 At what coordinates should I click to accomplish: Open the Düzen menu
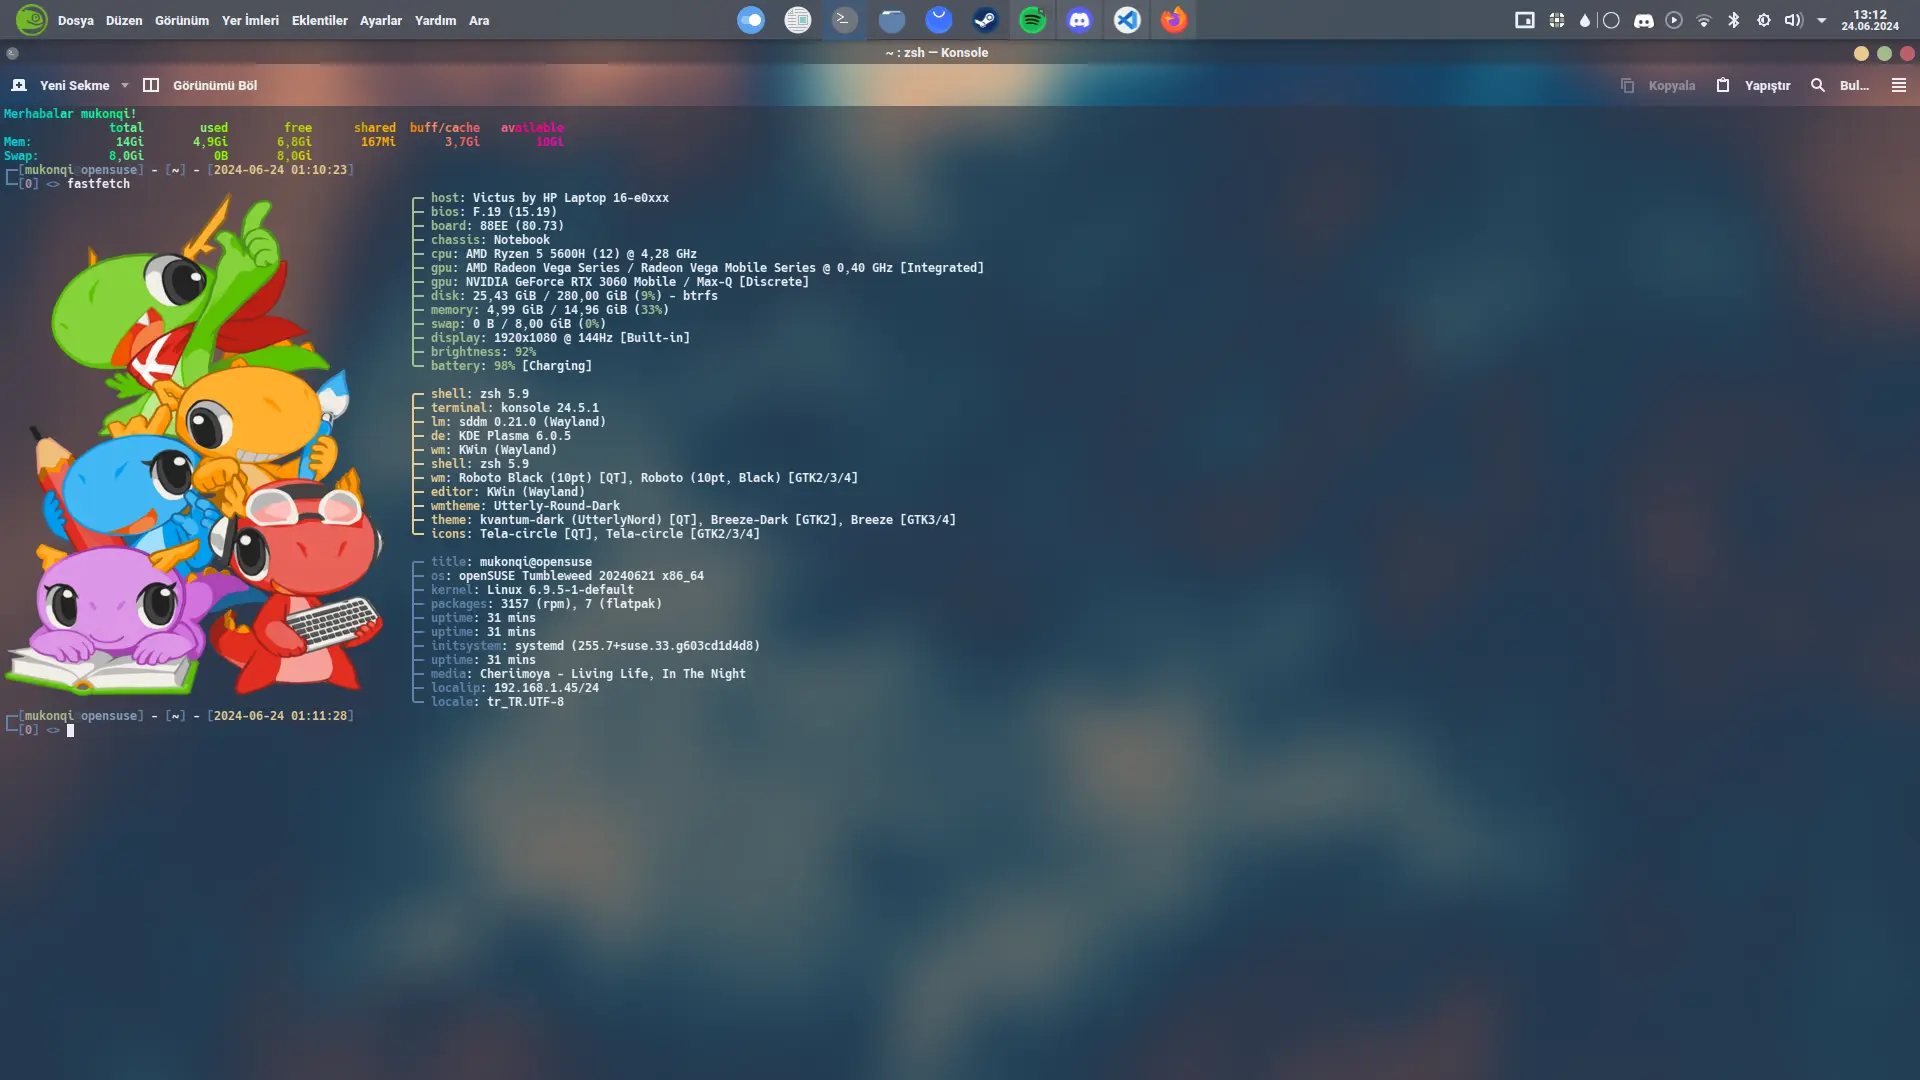pyautogui.click(x=124, y=20)
